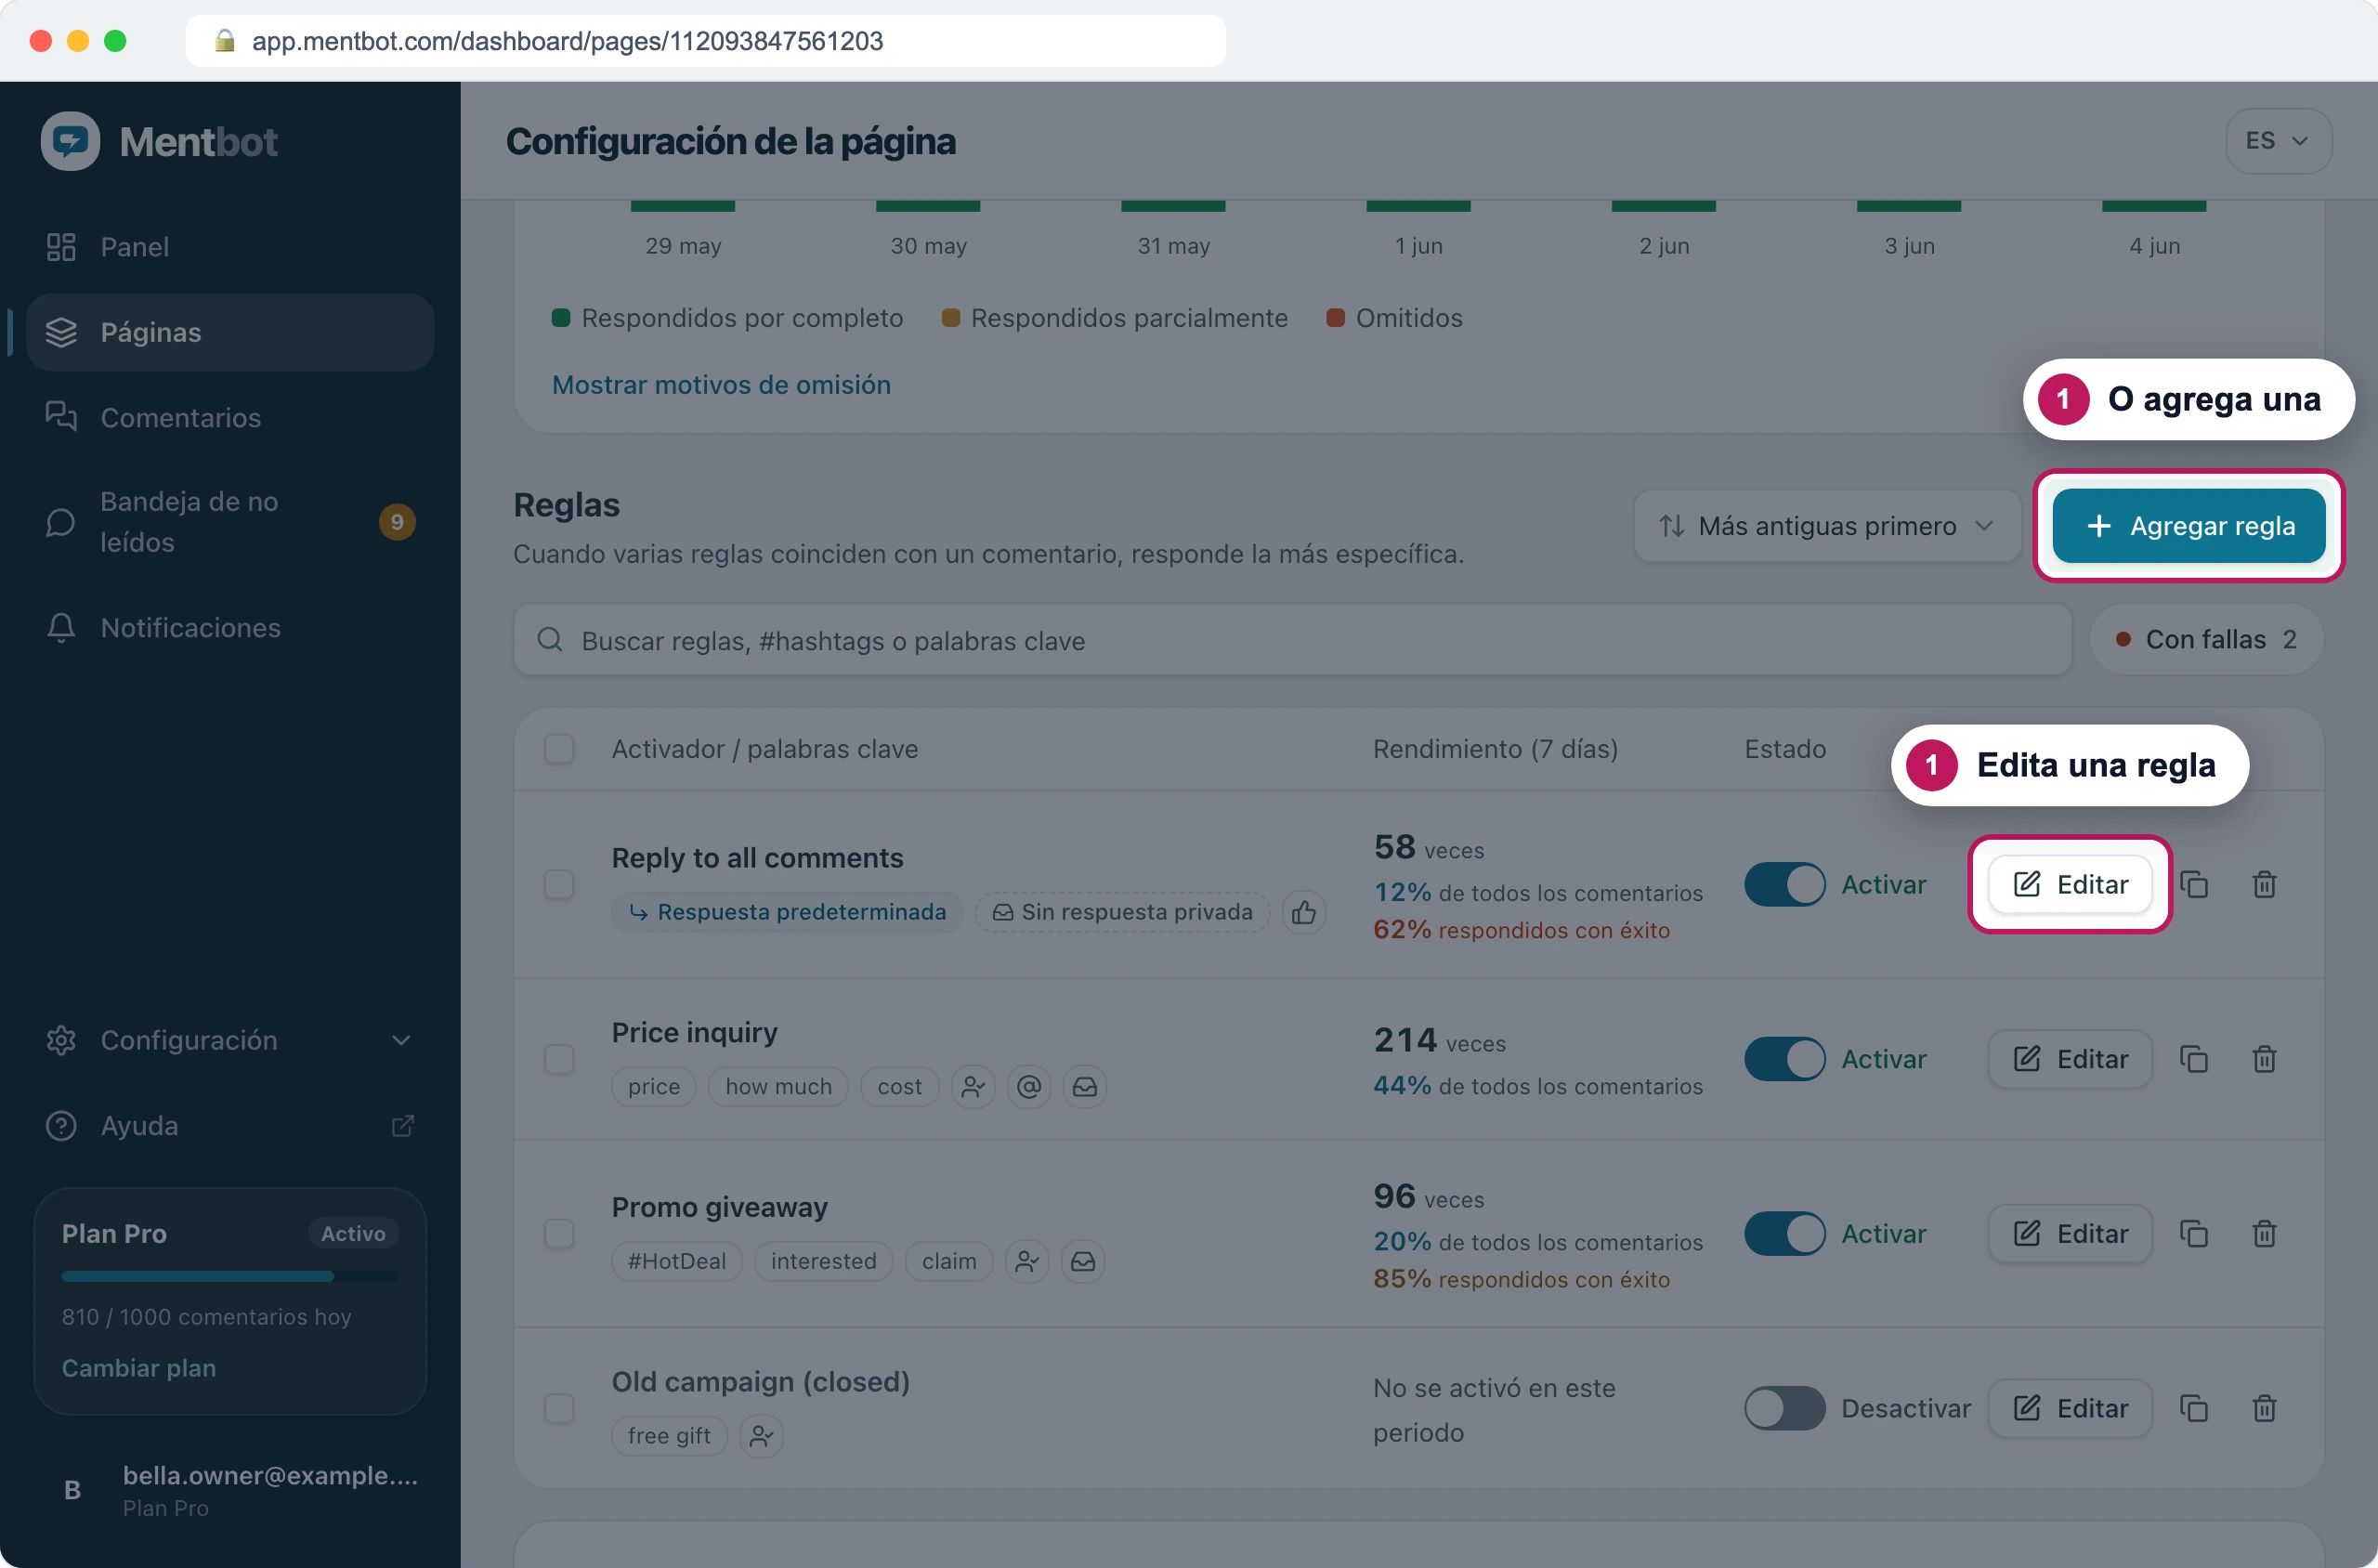Enable the Old campaign (closed) rule switch
This screenshot has width=2378, height=1568.
point(1785,1408)
